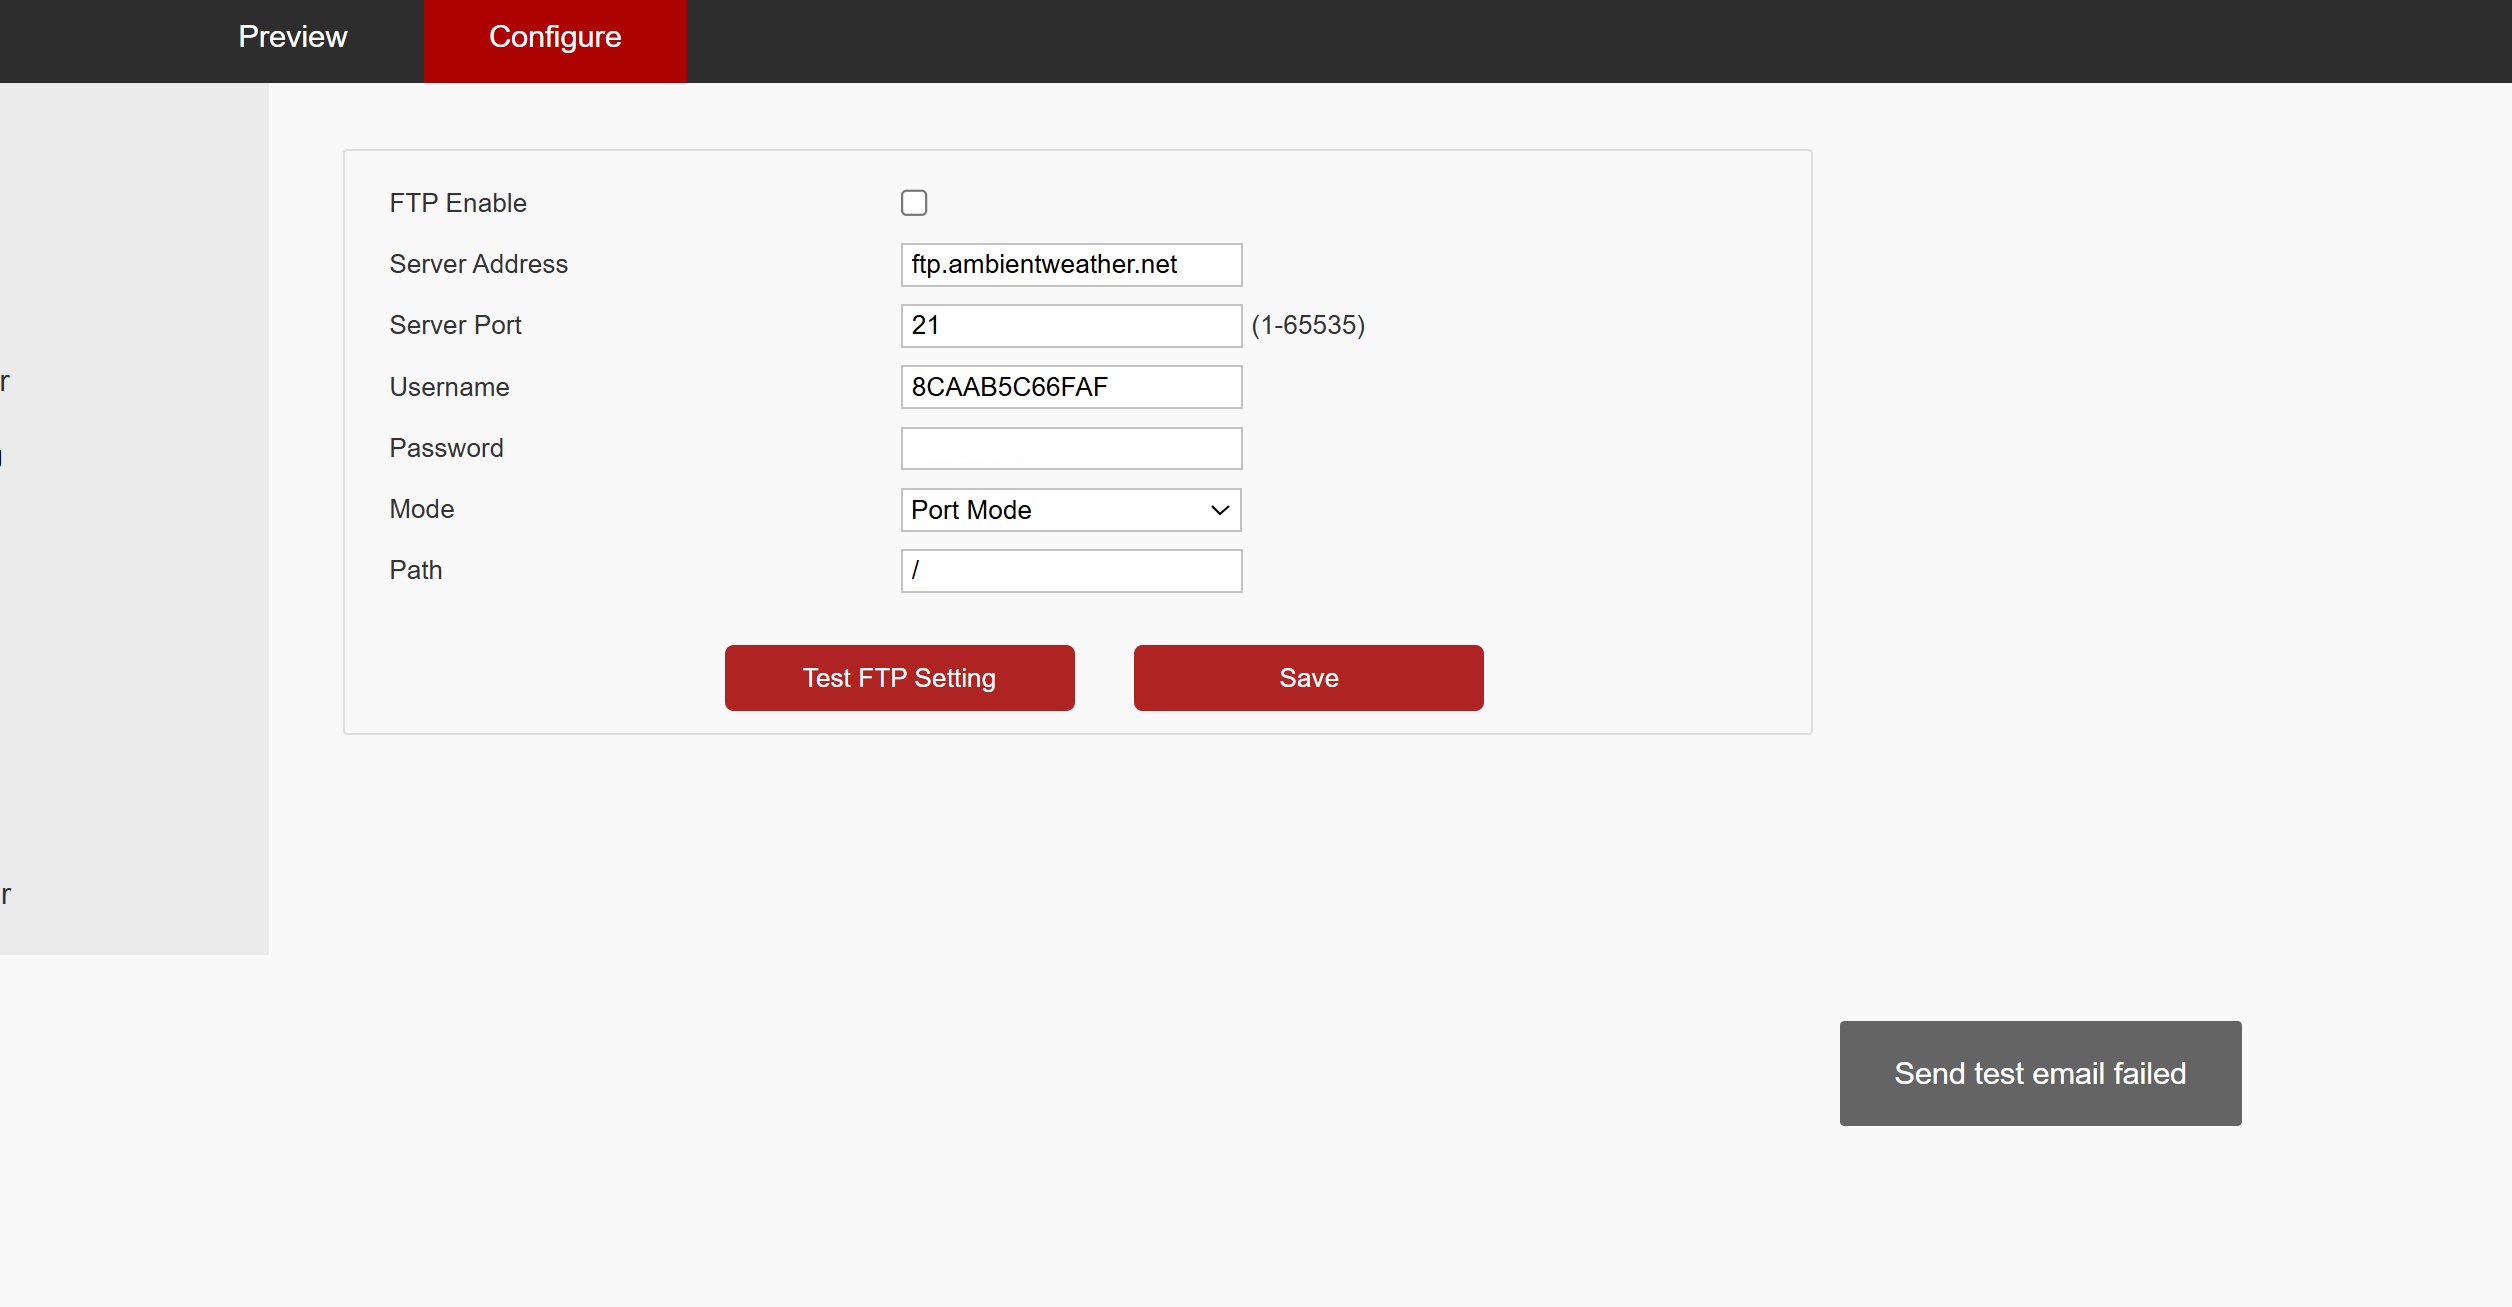Click the Server Port label text
The height and width of the screenshot is (1307, 2512).
(x=455, y=325)
